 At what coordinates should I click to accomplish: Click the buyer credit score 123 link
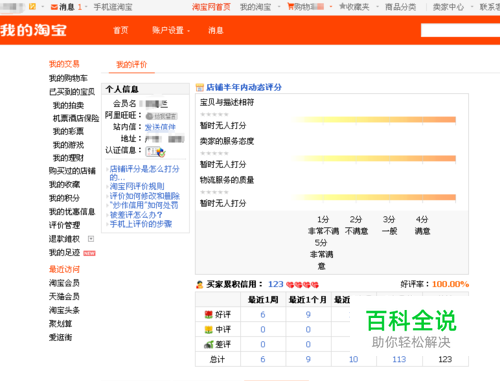click(276, 284)
